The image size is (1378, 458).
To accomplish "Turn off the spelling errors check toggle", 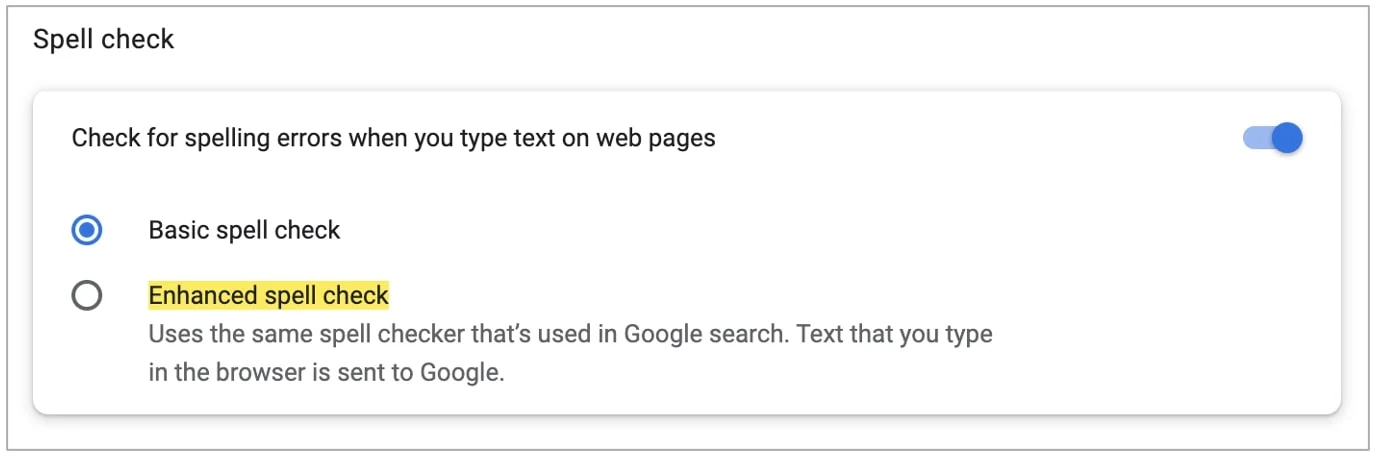I will (1272, 138).
